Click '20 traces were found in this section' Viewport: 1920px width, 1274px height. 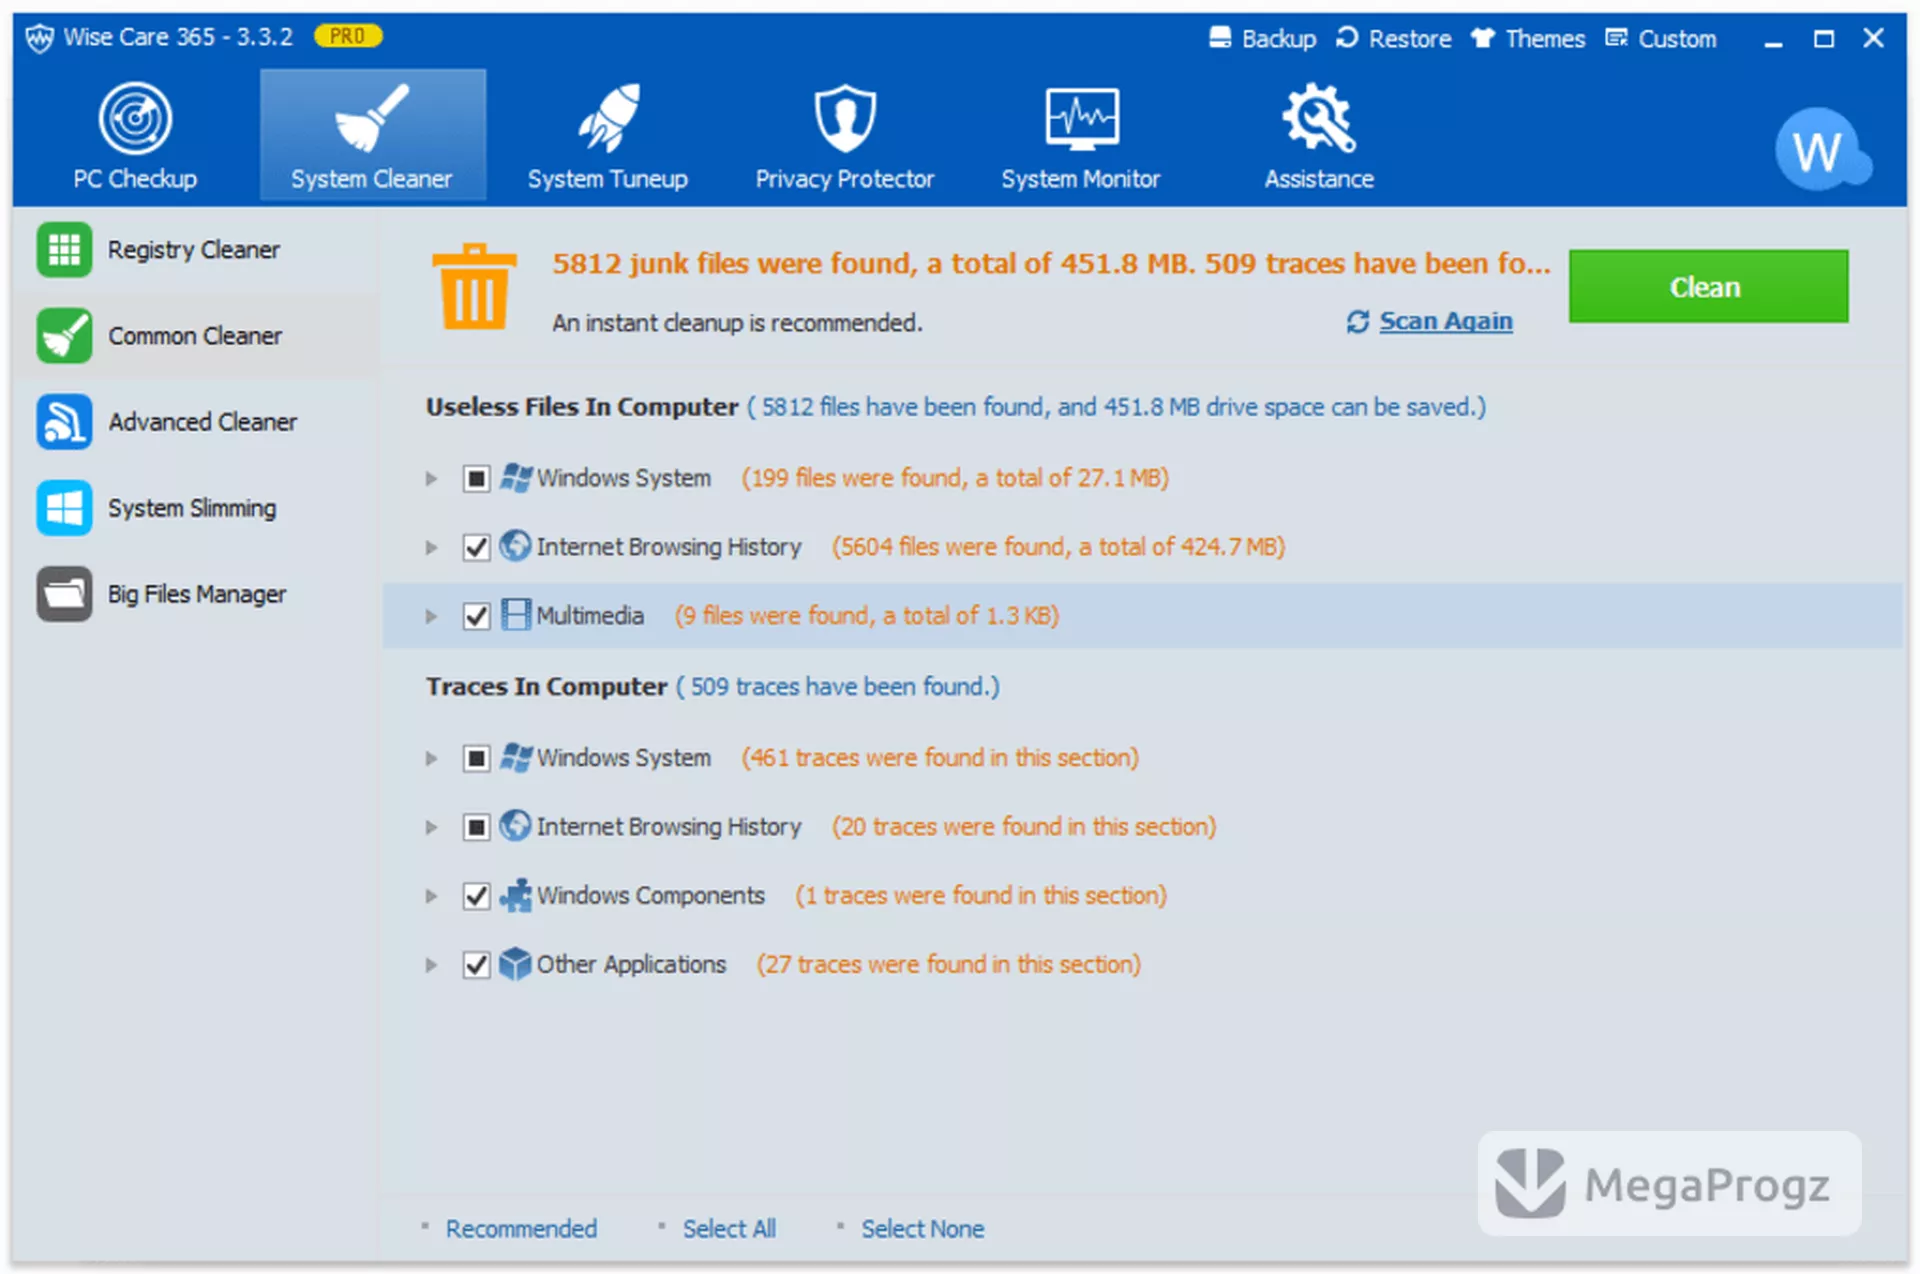[1024, 827]
